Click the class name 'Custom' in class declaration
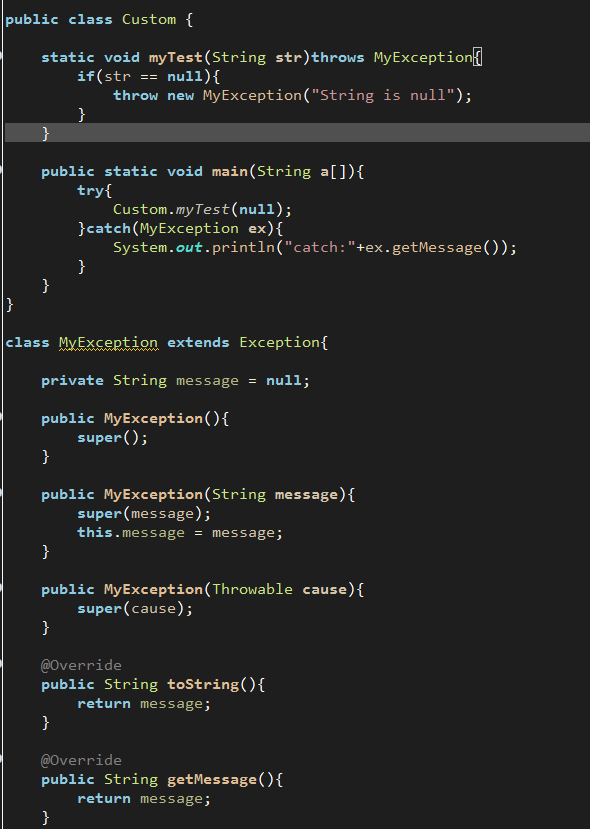 [x=149, y=20]
